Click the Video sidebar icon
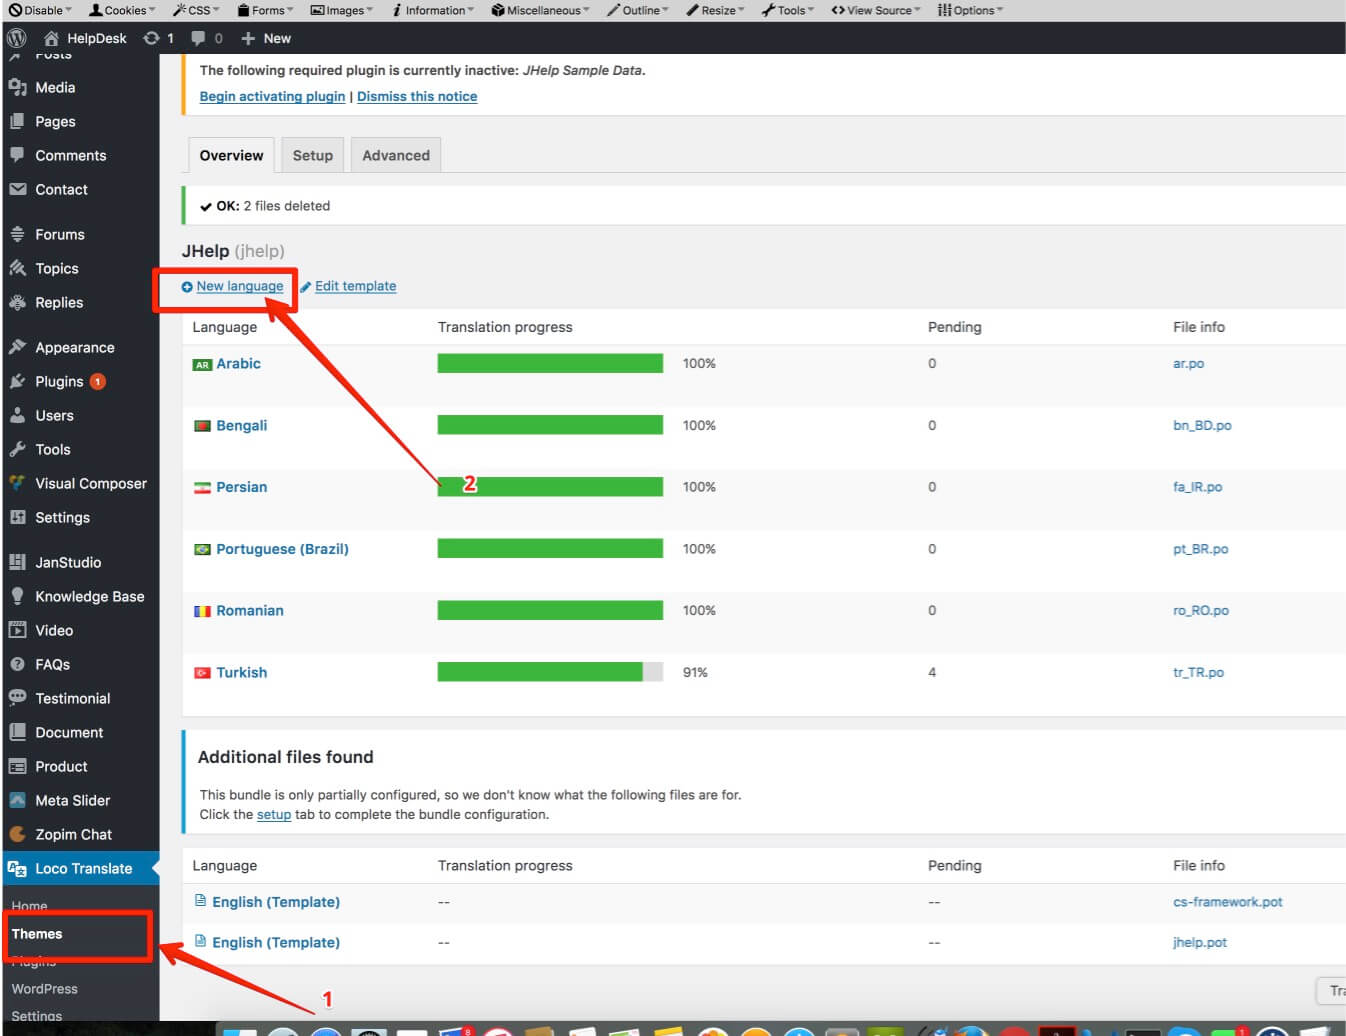This screenshot has height=1036, width=1346. coord(17,630)
